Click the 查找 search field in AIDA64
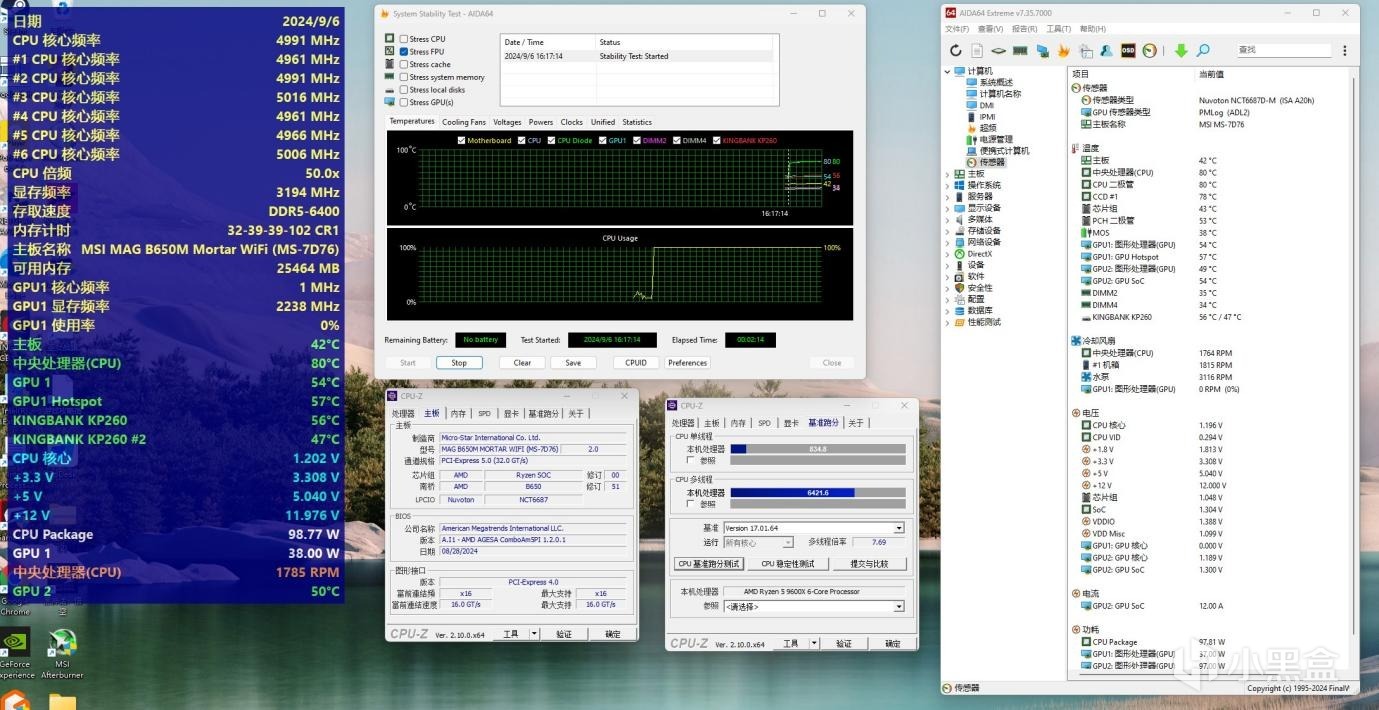This screenshot has width=1379, height=710. tap(1283, 50)
